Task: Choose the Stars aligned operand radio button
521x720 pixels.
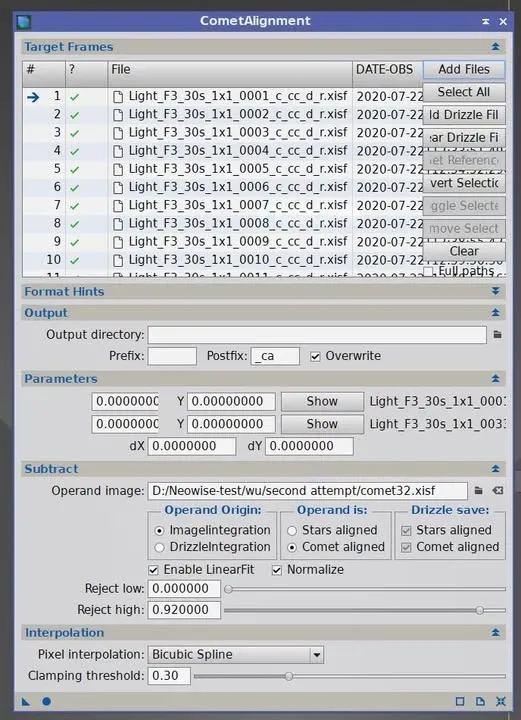Action: pos(292,530)
